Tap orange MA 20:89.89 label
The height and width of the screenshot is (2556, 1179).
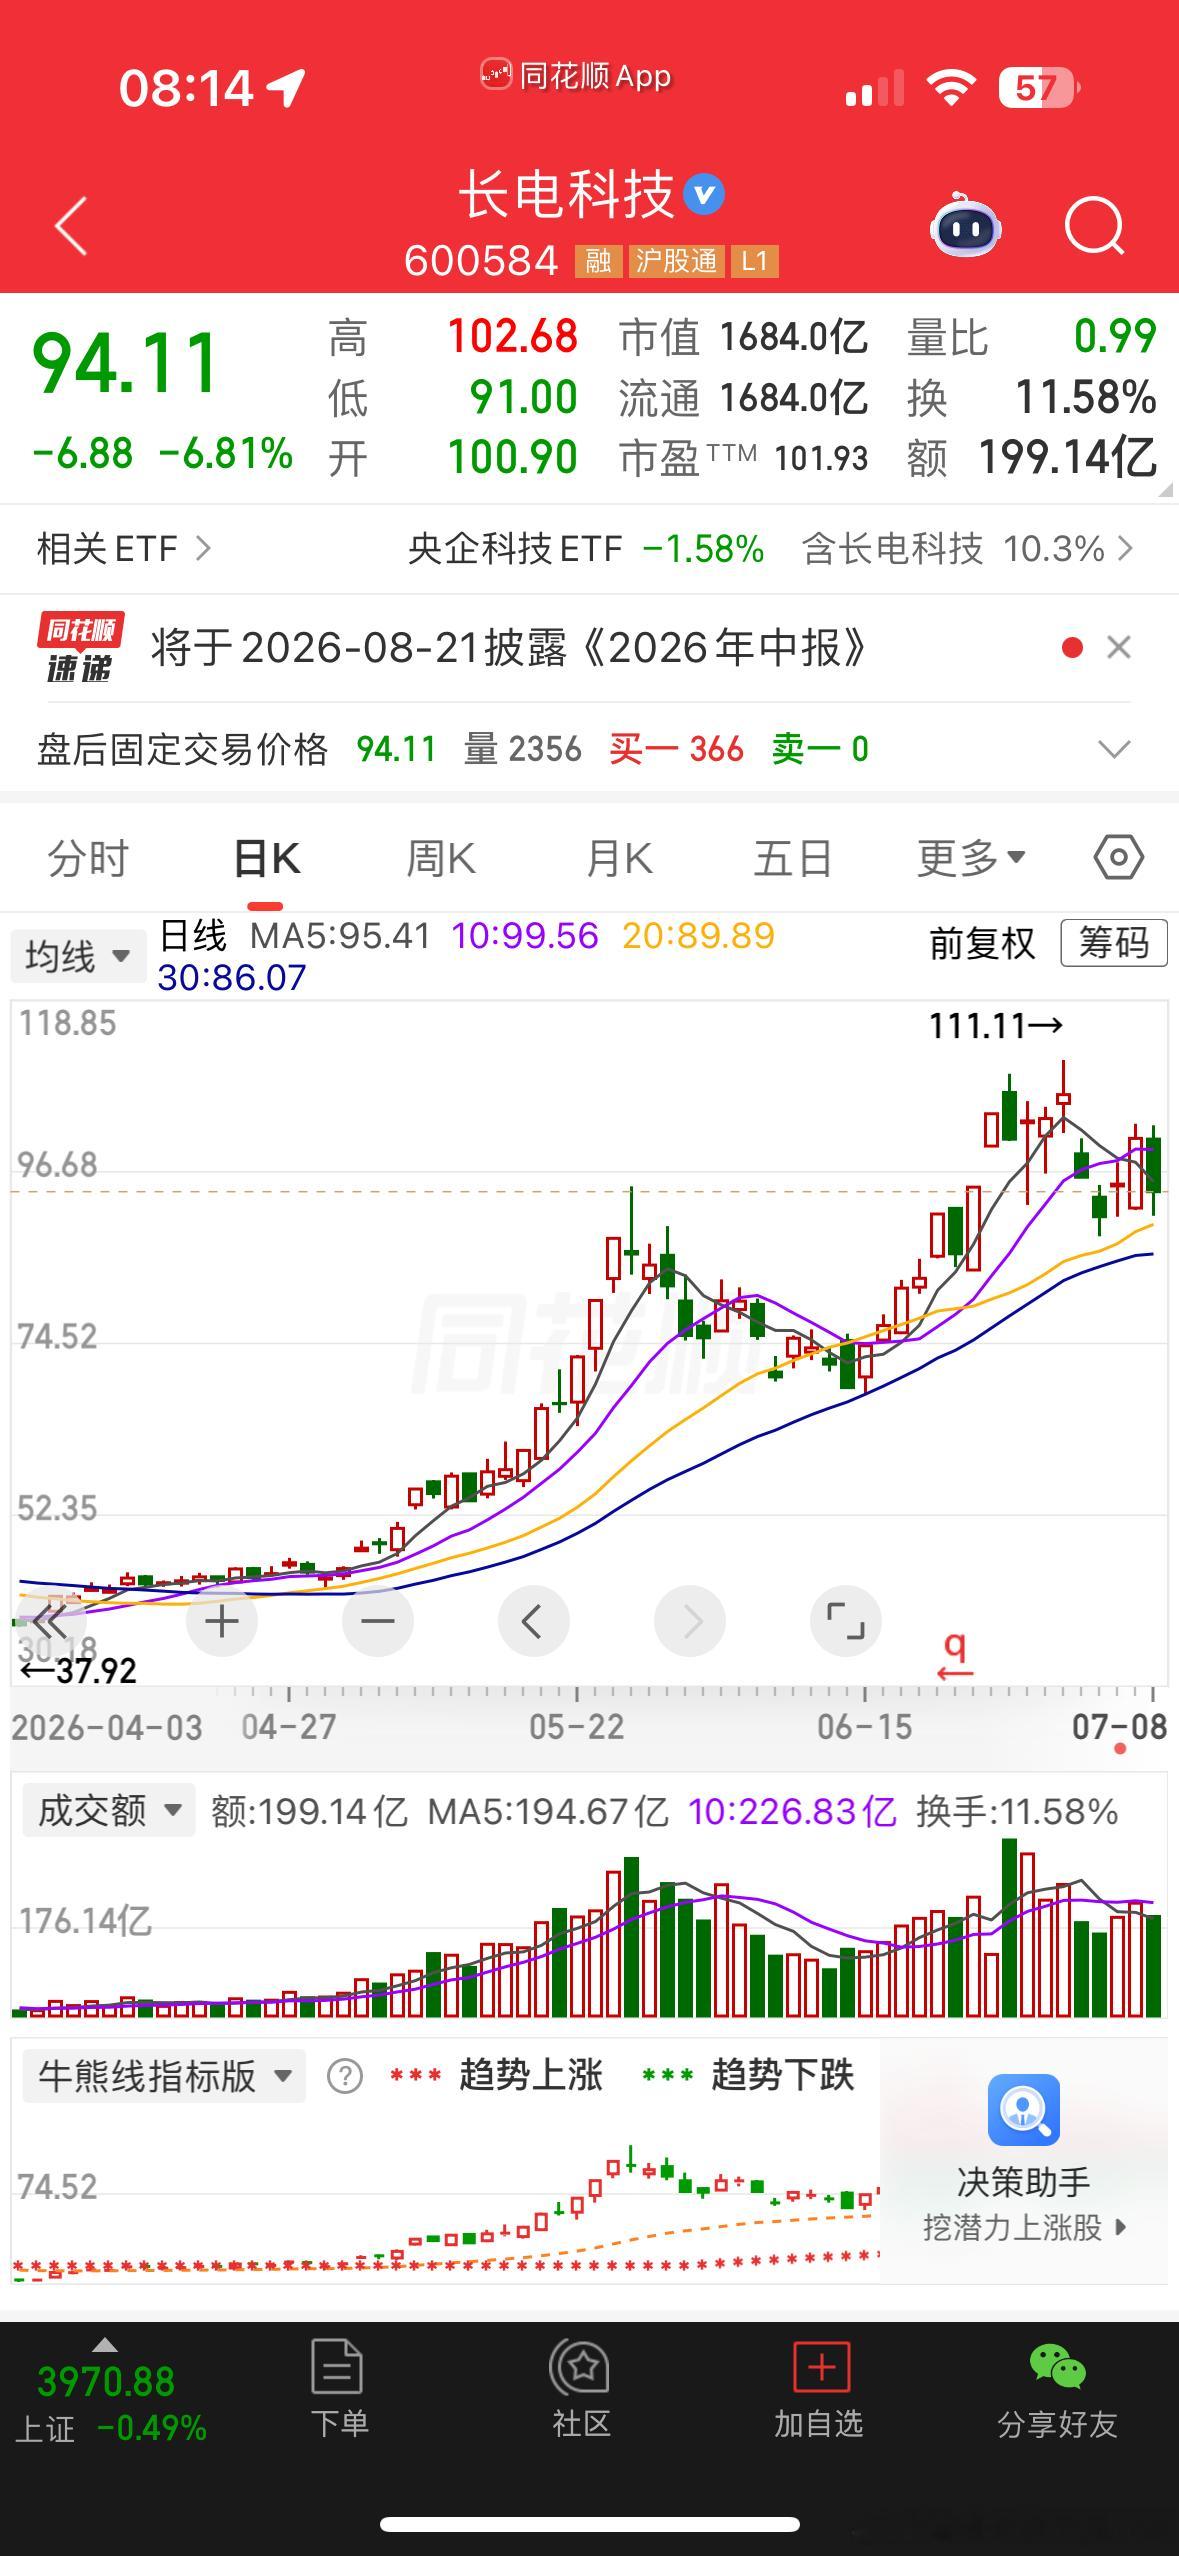(698, 936)
